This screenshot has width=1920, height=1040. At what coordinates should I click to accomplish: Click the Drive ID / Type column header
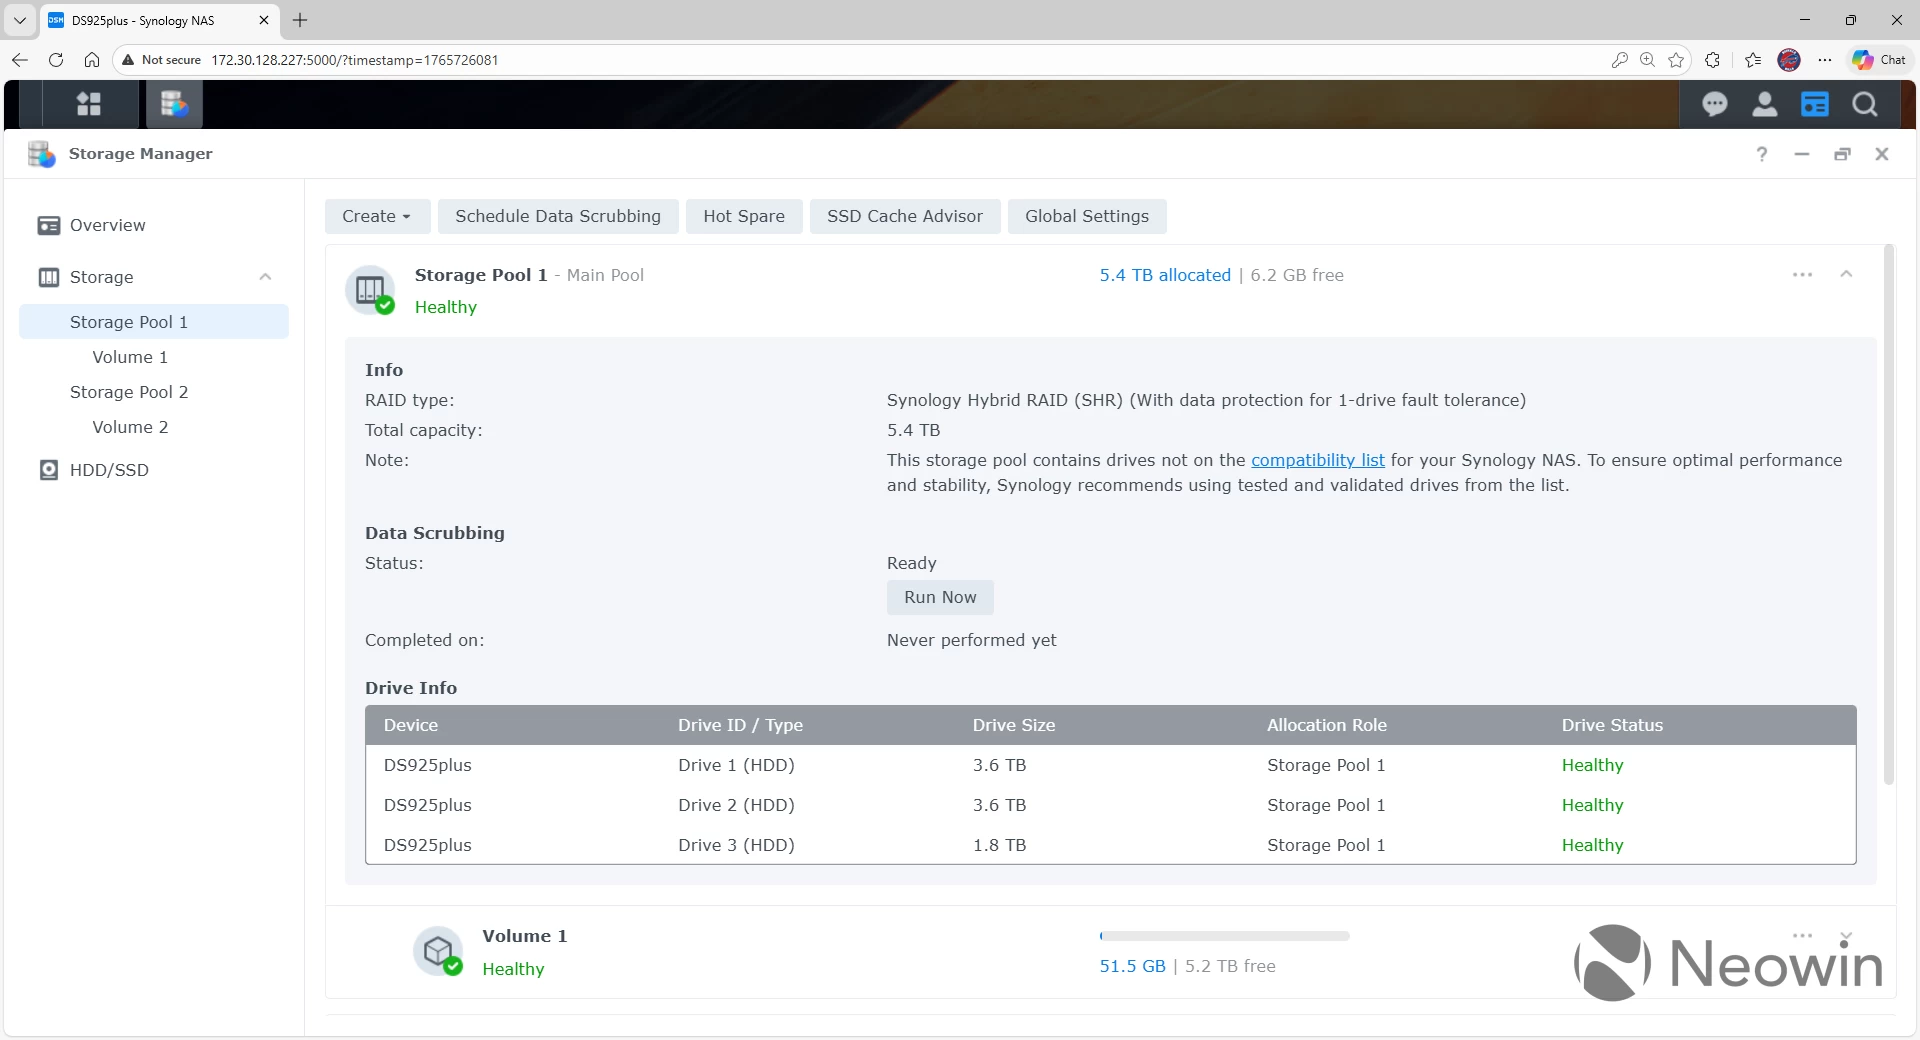point(740,725)
